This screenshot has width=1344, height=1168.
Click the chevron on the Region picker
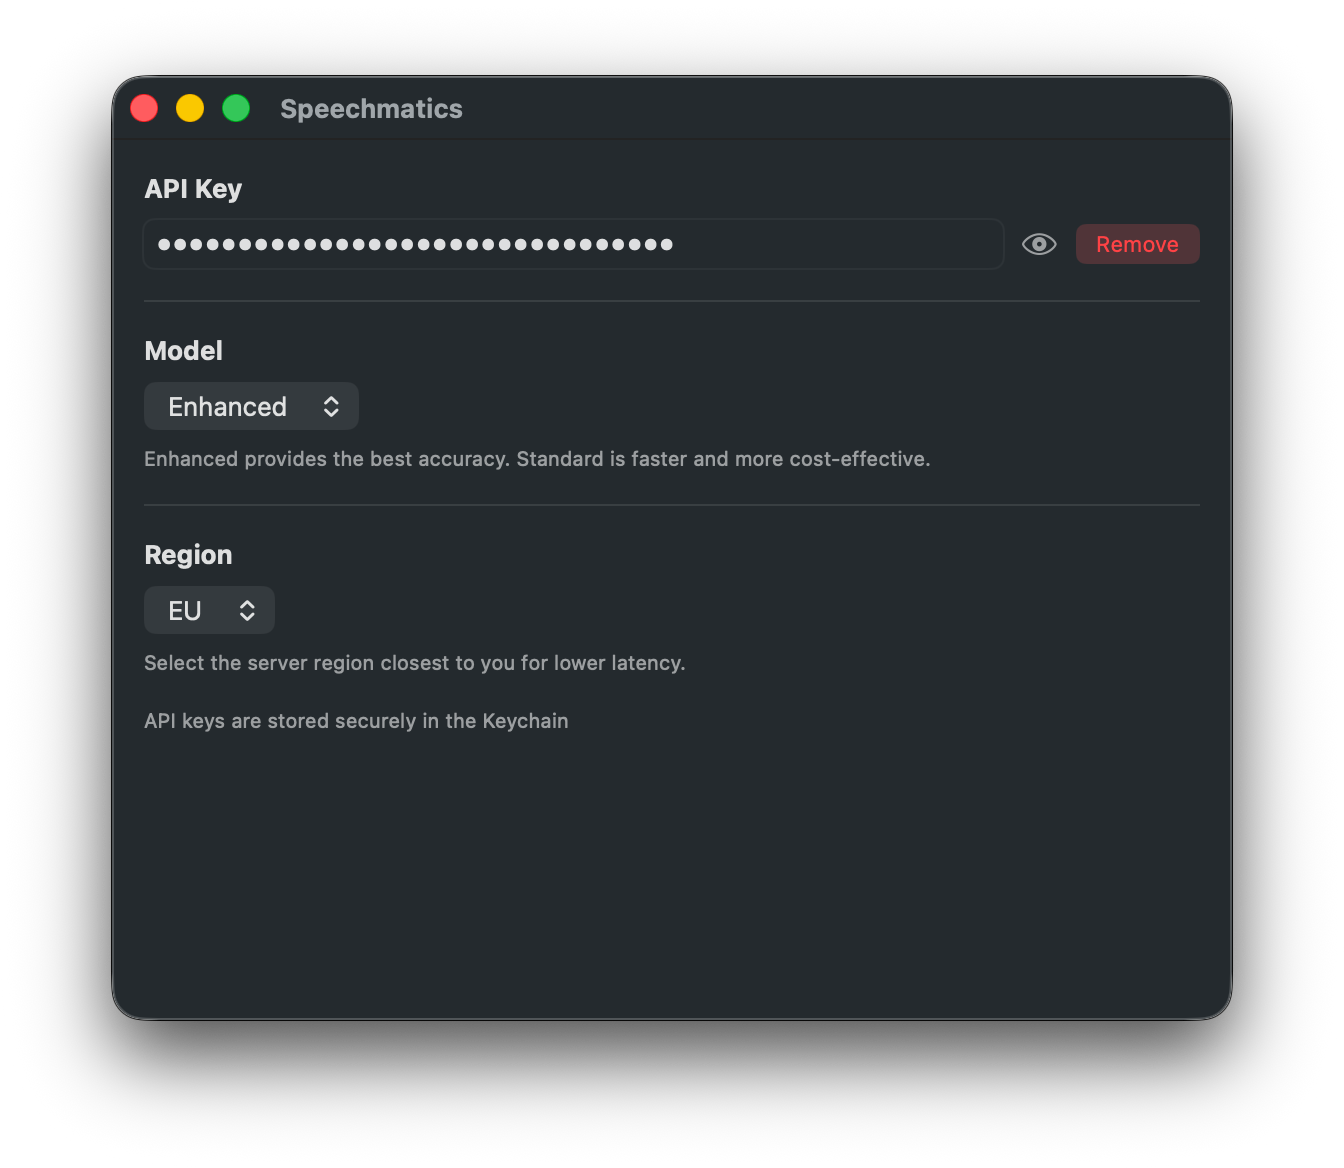(248, 610)
